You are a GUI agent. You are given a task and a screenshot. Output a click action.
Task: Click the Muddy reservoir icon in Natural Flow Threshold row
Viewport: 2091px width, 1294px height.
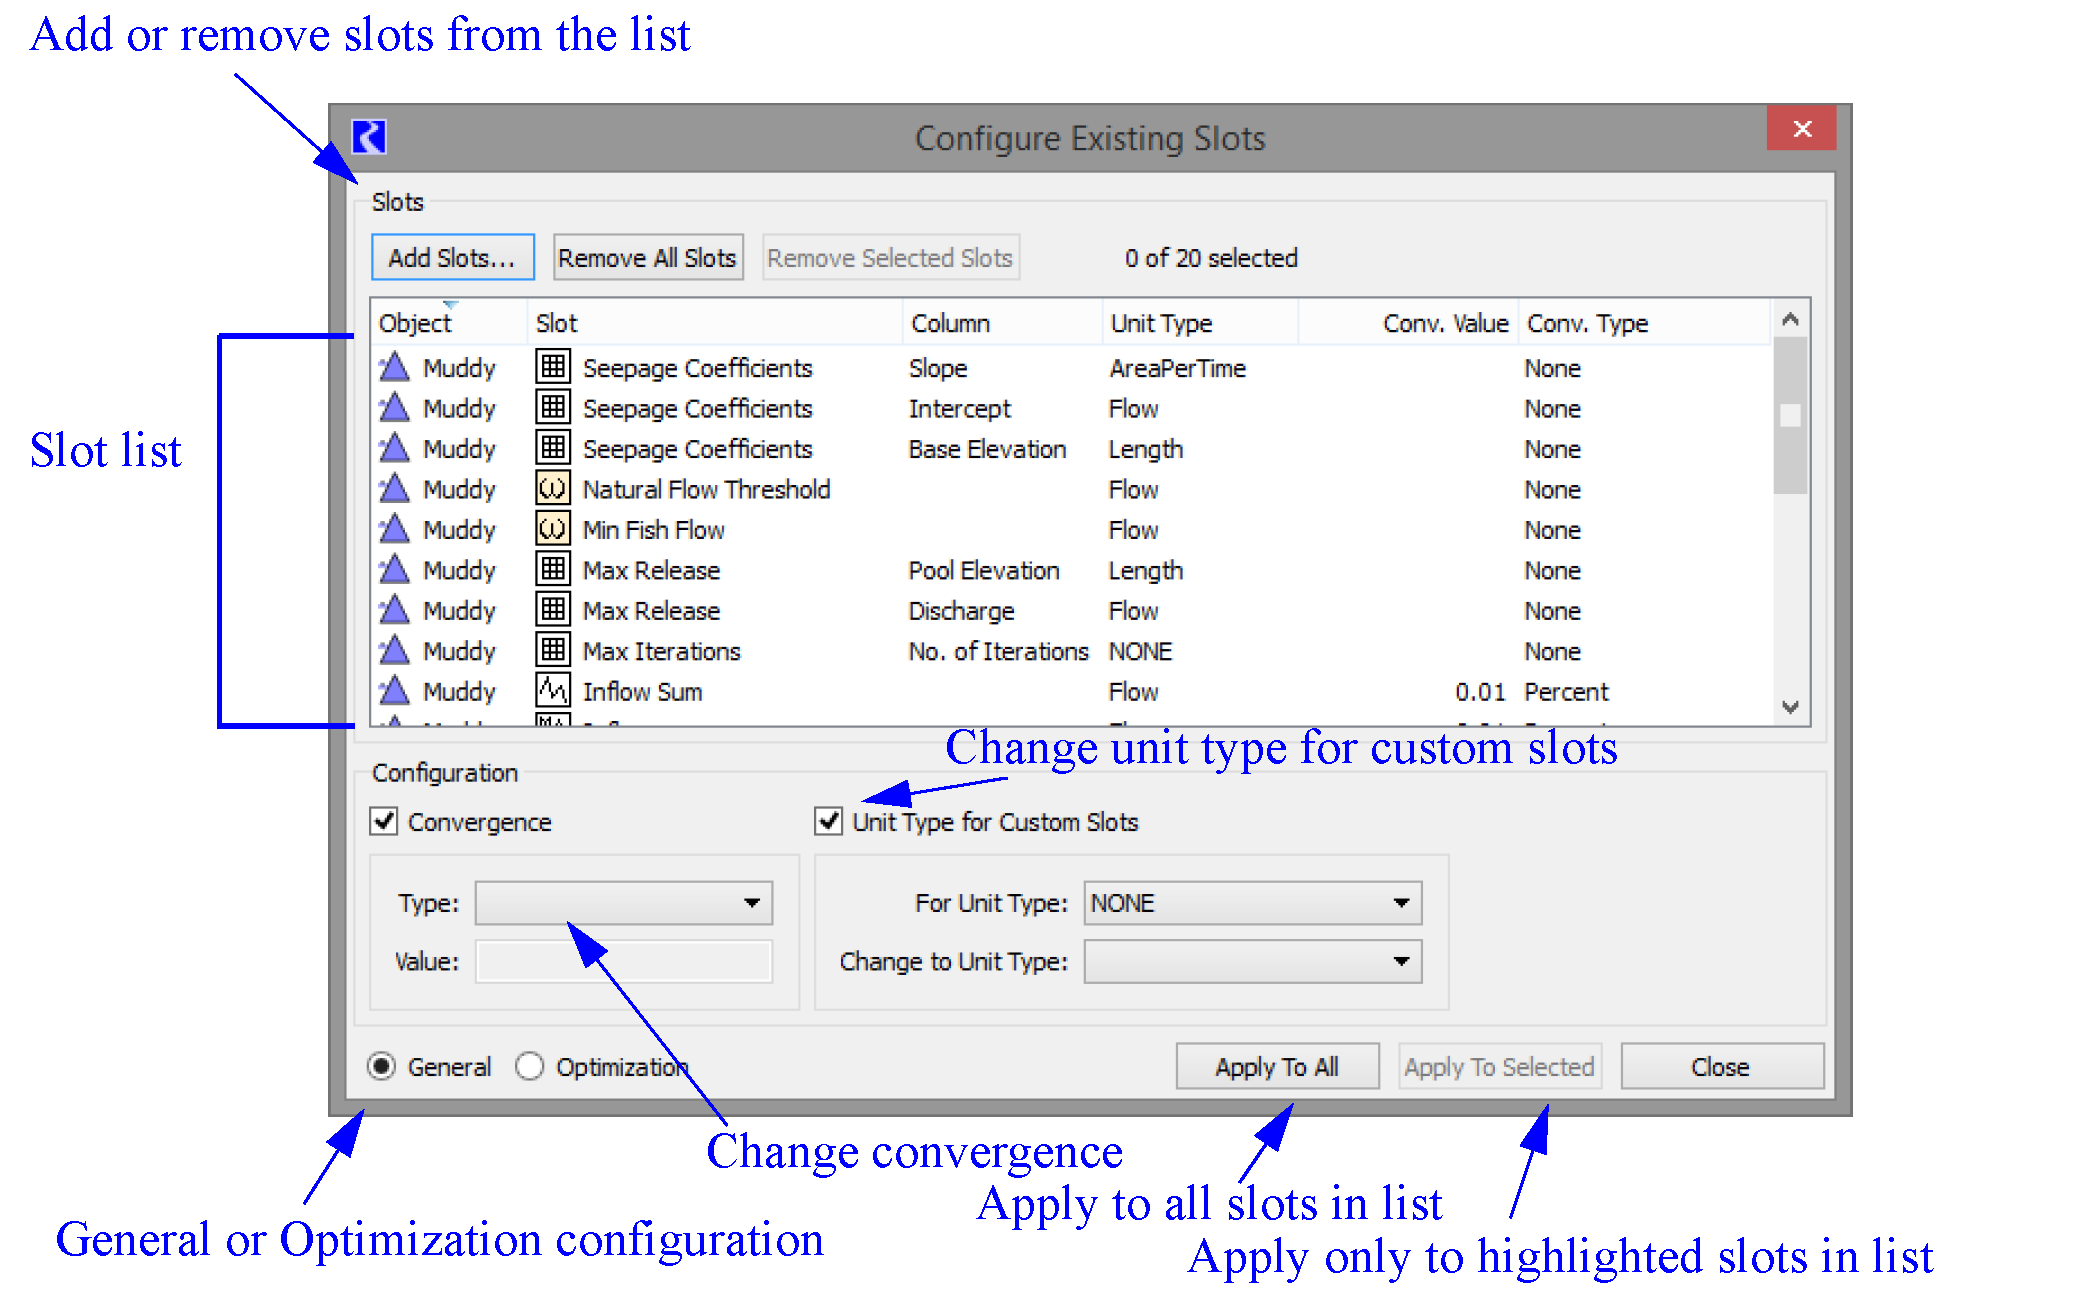[x=395, y=488]
